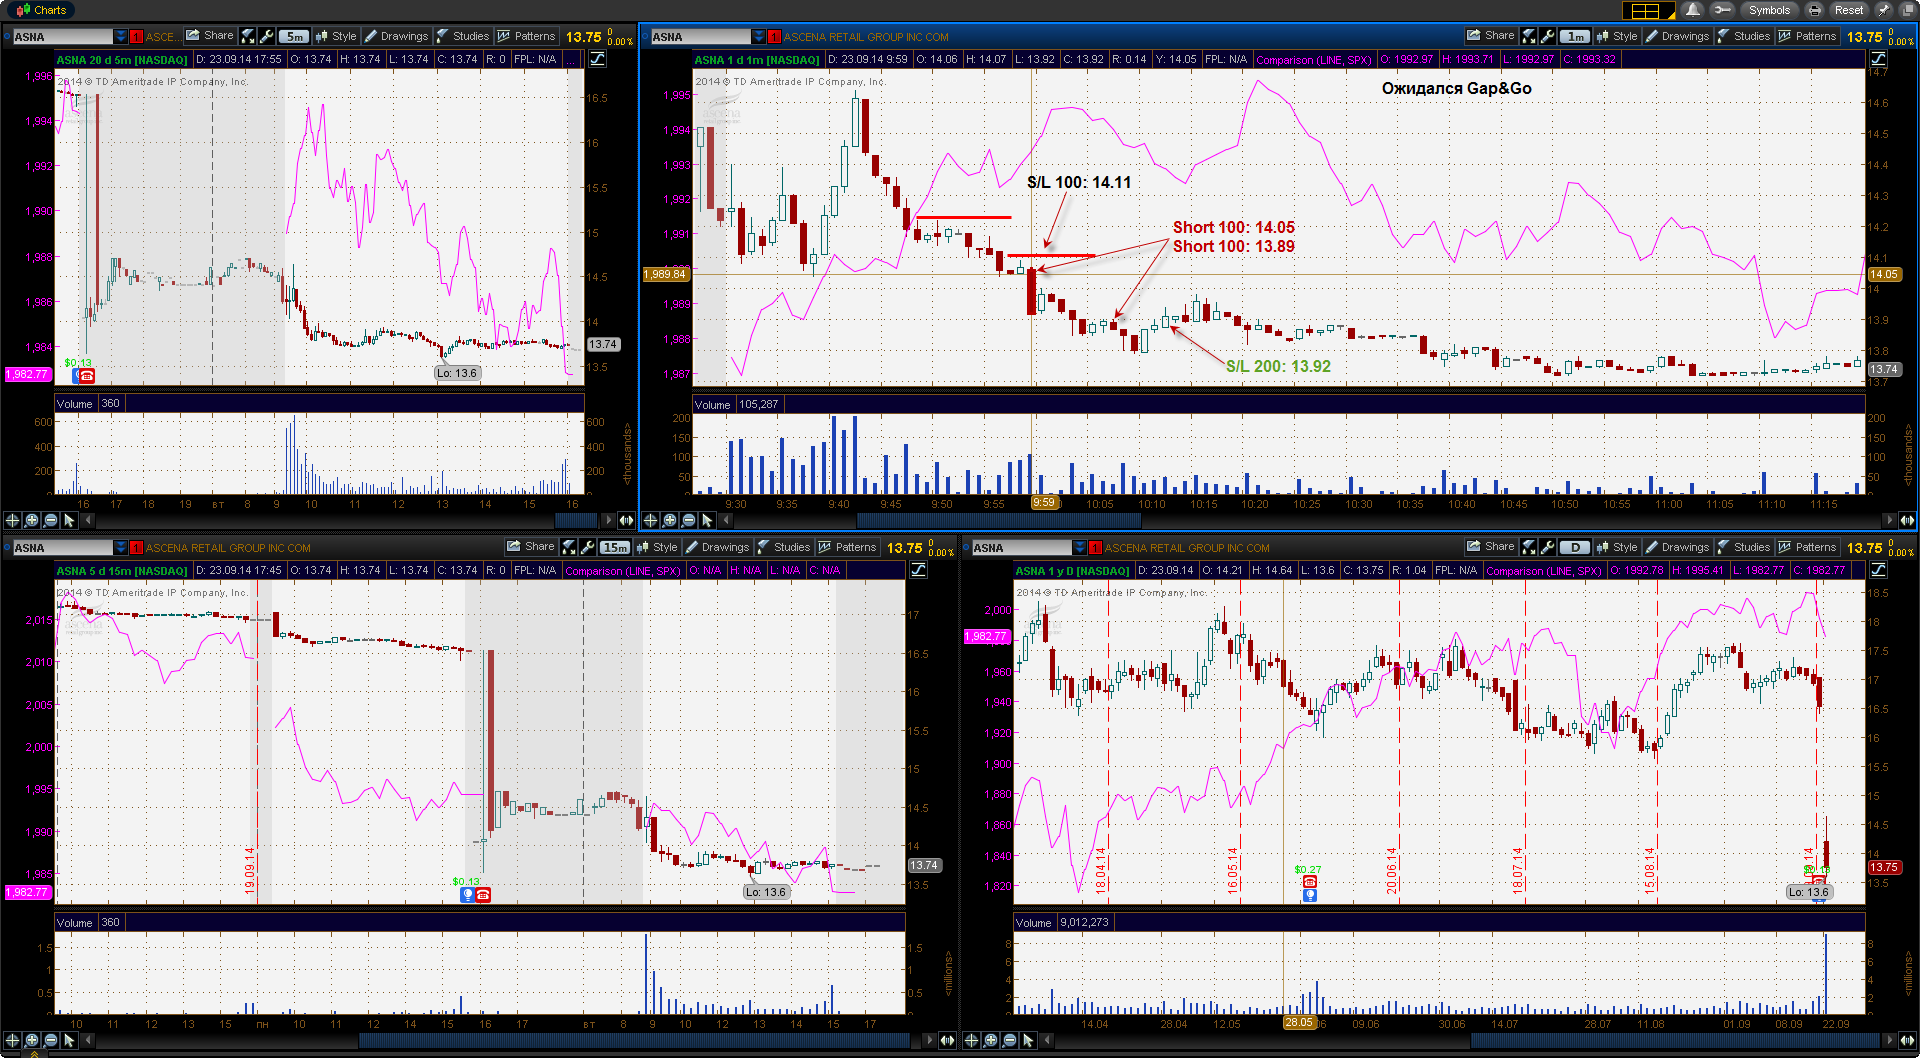
Task: Open symbol dropdown in Daily chart
Action: [x=1080, y=547]
